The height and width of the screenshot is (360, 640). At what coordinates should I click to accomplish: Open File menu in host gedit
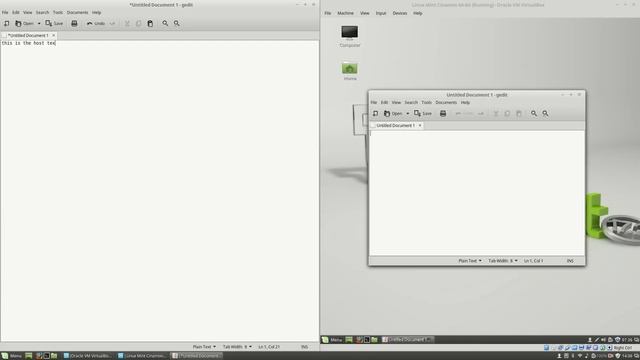[5, 12]
